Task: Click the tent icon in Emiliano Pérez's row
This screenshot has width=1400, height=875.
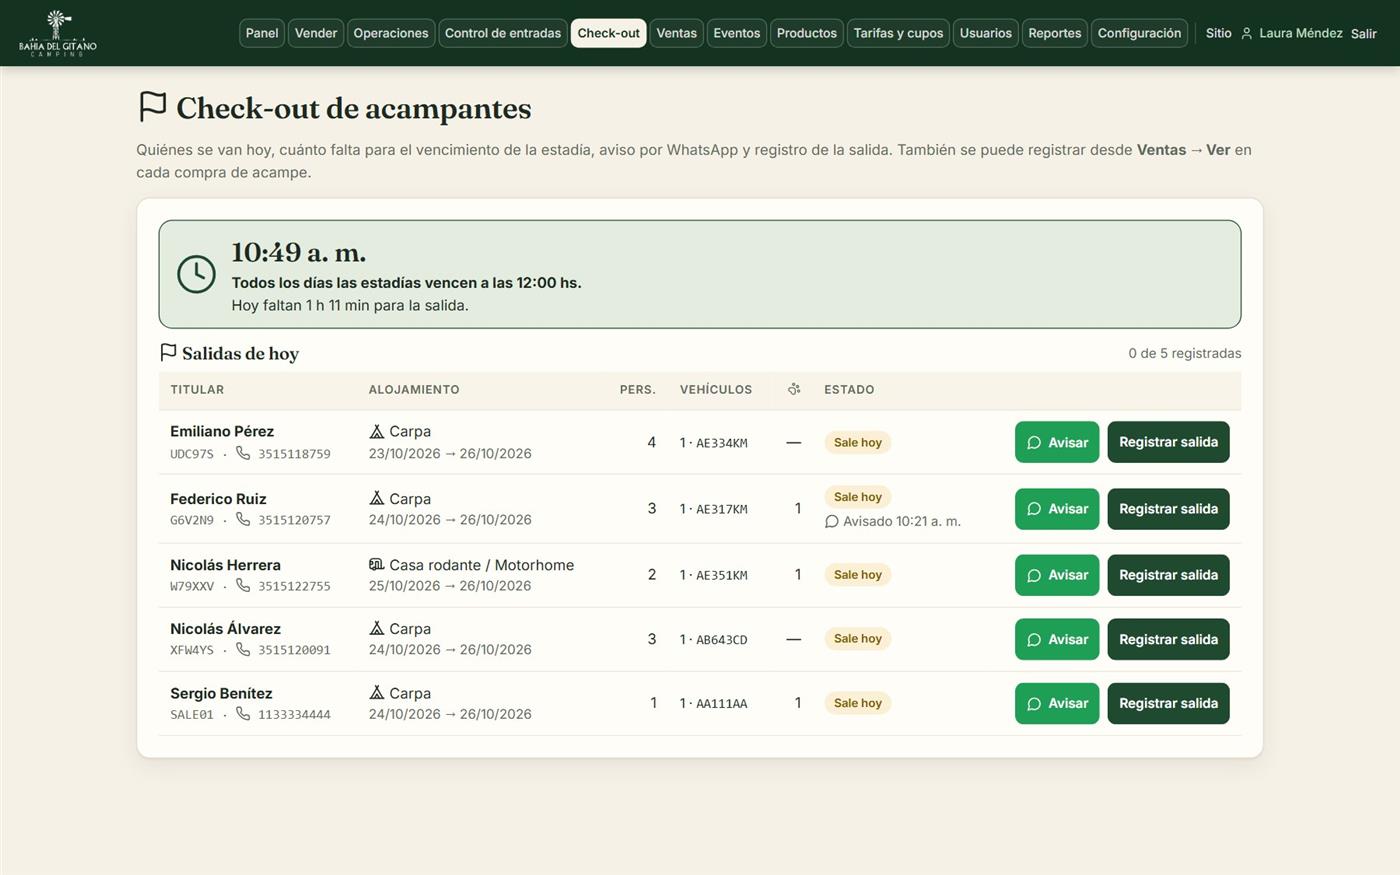Action: click(x=377, y=432)
